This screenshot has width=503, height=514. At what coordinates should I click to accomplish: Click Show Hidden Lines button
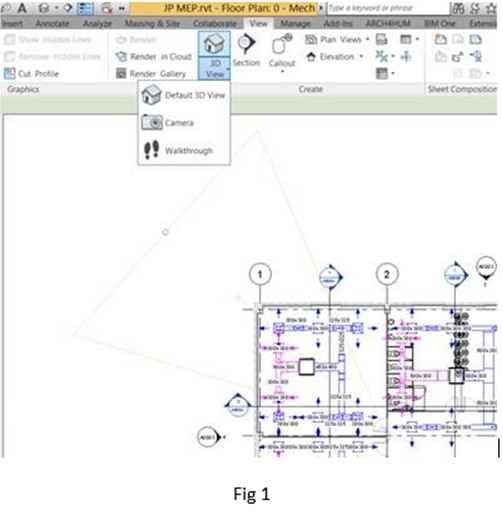[47, 39]
